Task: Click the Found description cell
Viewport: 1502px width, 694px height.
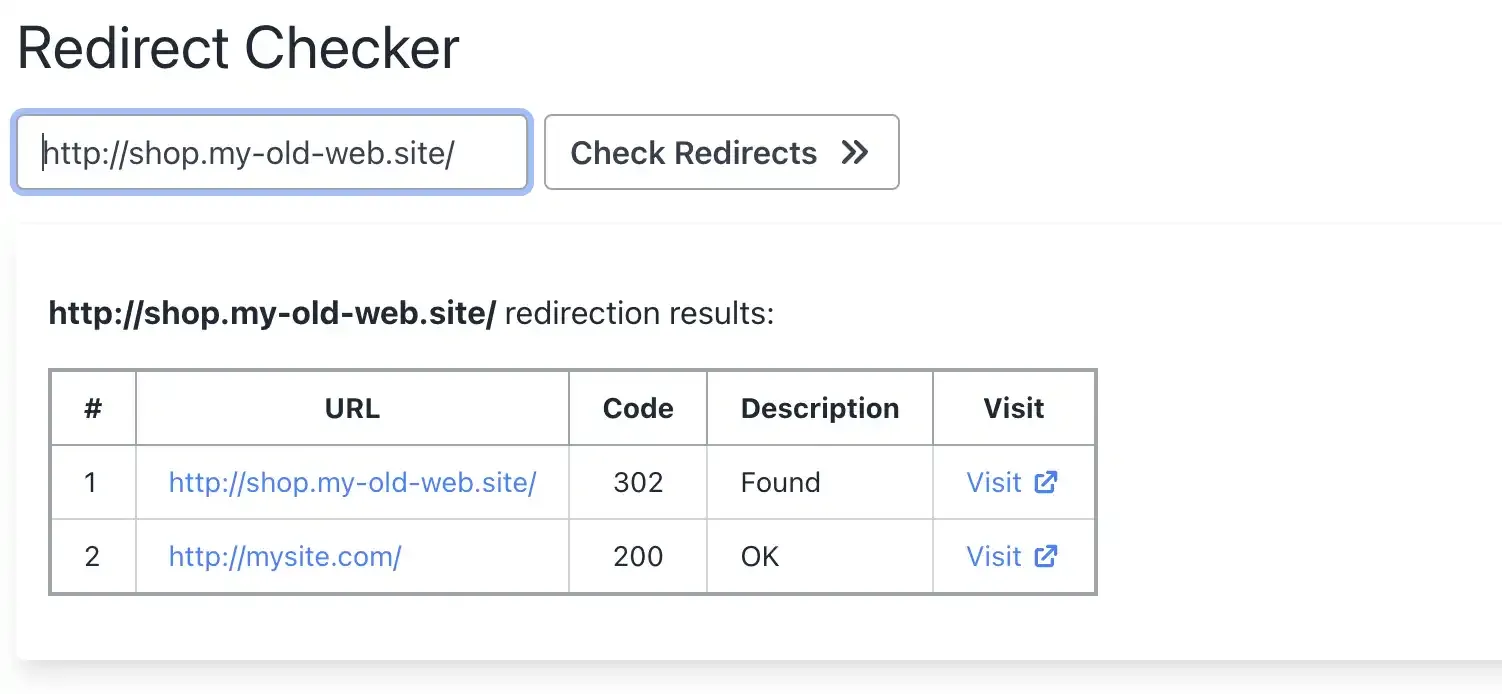Action: tap(780, 482)
